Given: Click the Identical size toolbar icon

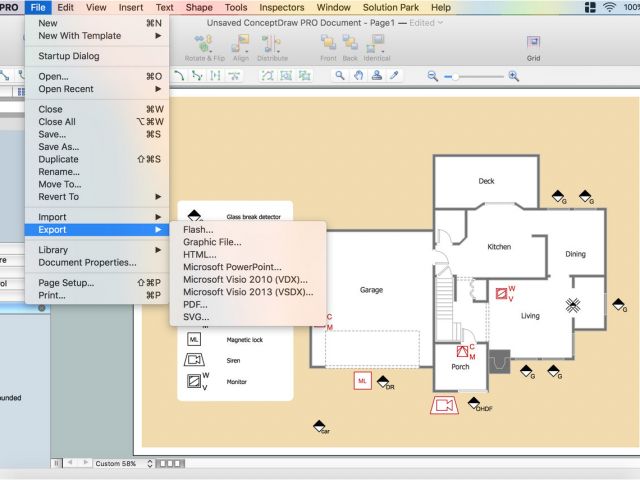Looking at the screenshot, I should pos(377,44).
